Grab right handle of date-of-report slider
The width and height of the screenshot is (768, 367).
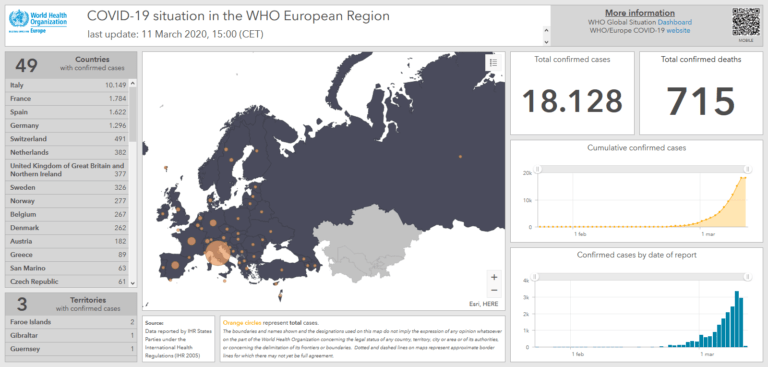(x=747, y=277)
